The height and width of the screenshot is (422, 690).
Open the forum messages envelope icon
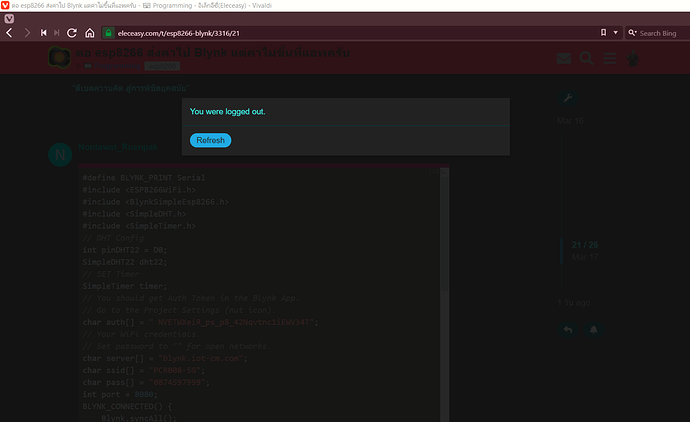(x=564, y=58)
